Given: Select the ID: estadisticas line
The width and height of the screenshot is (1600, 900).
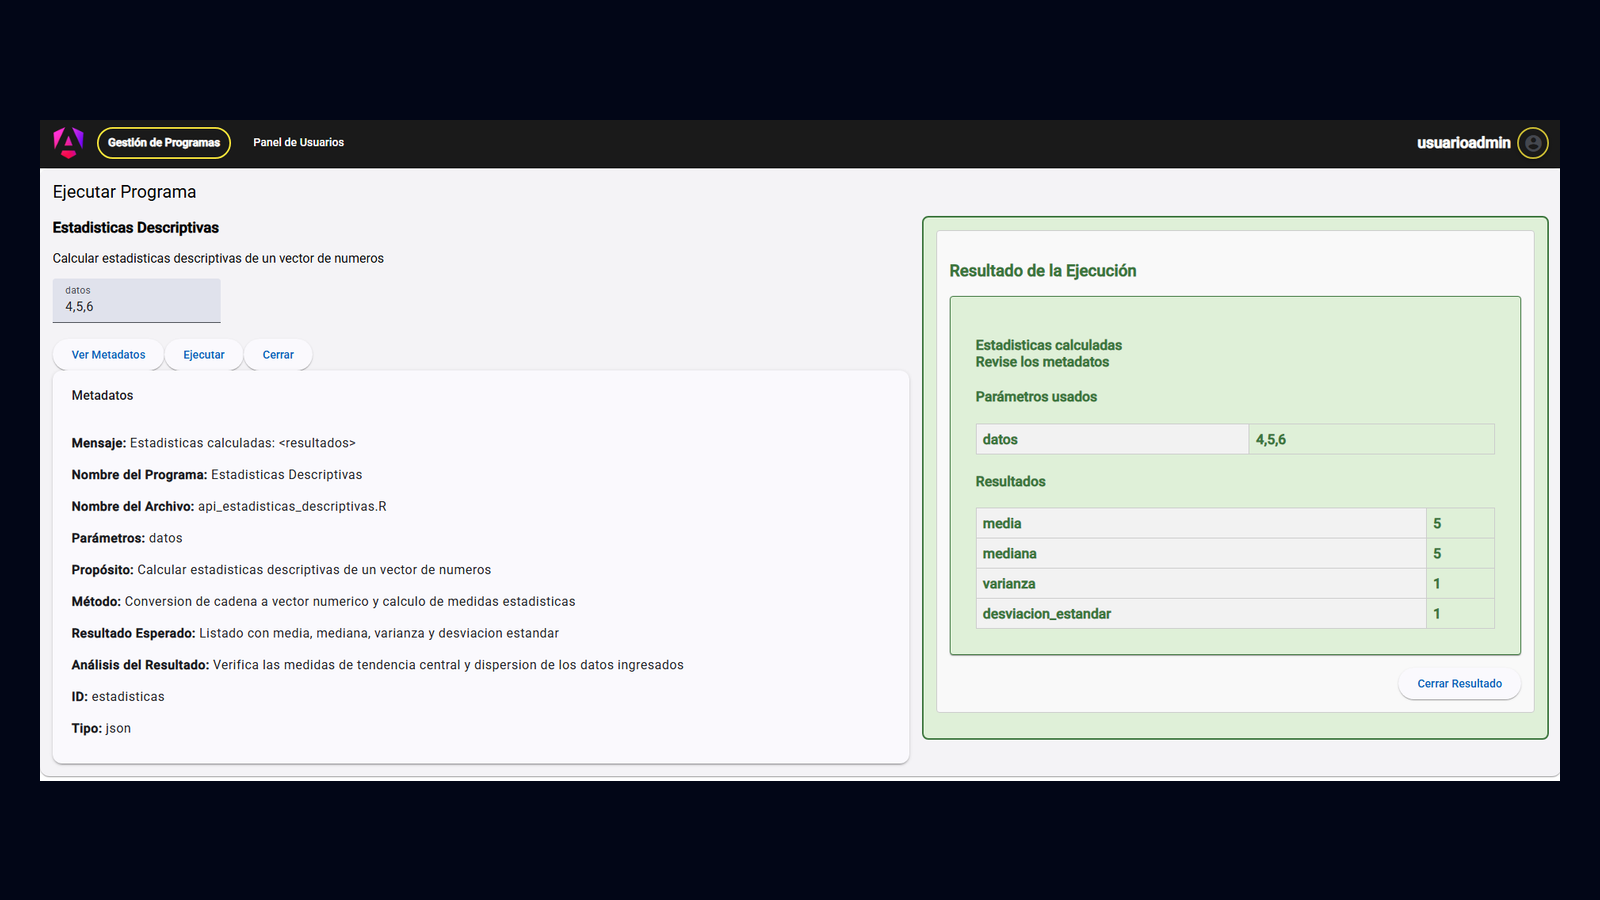Looking at the screenshot, I should [118, 697].
